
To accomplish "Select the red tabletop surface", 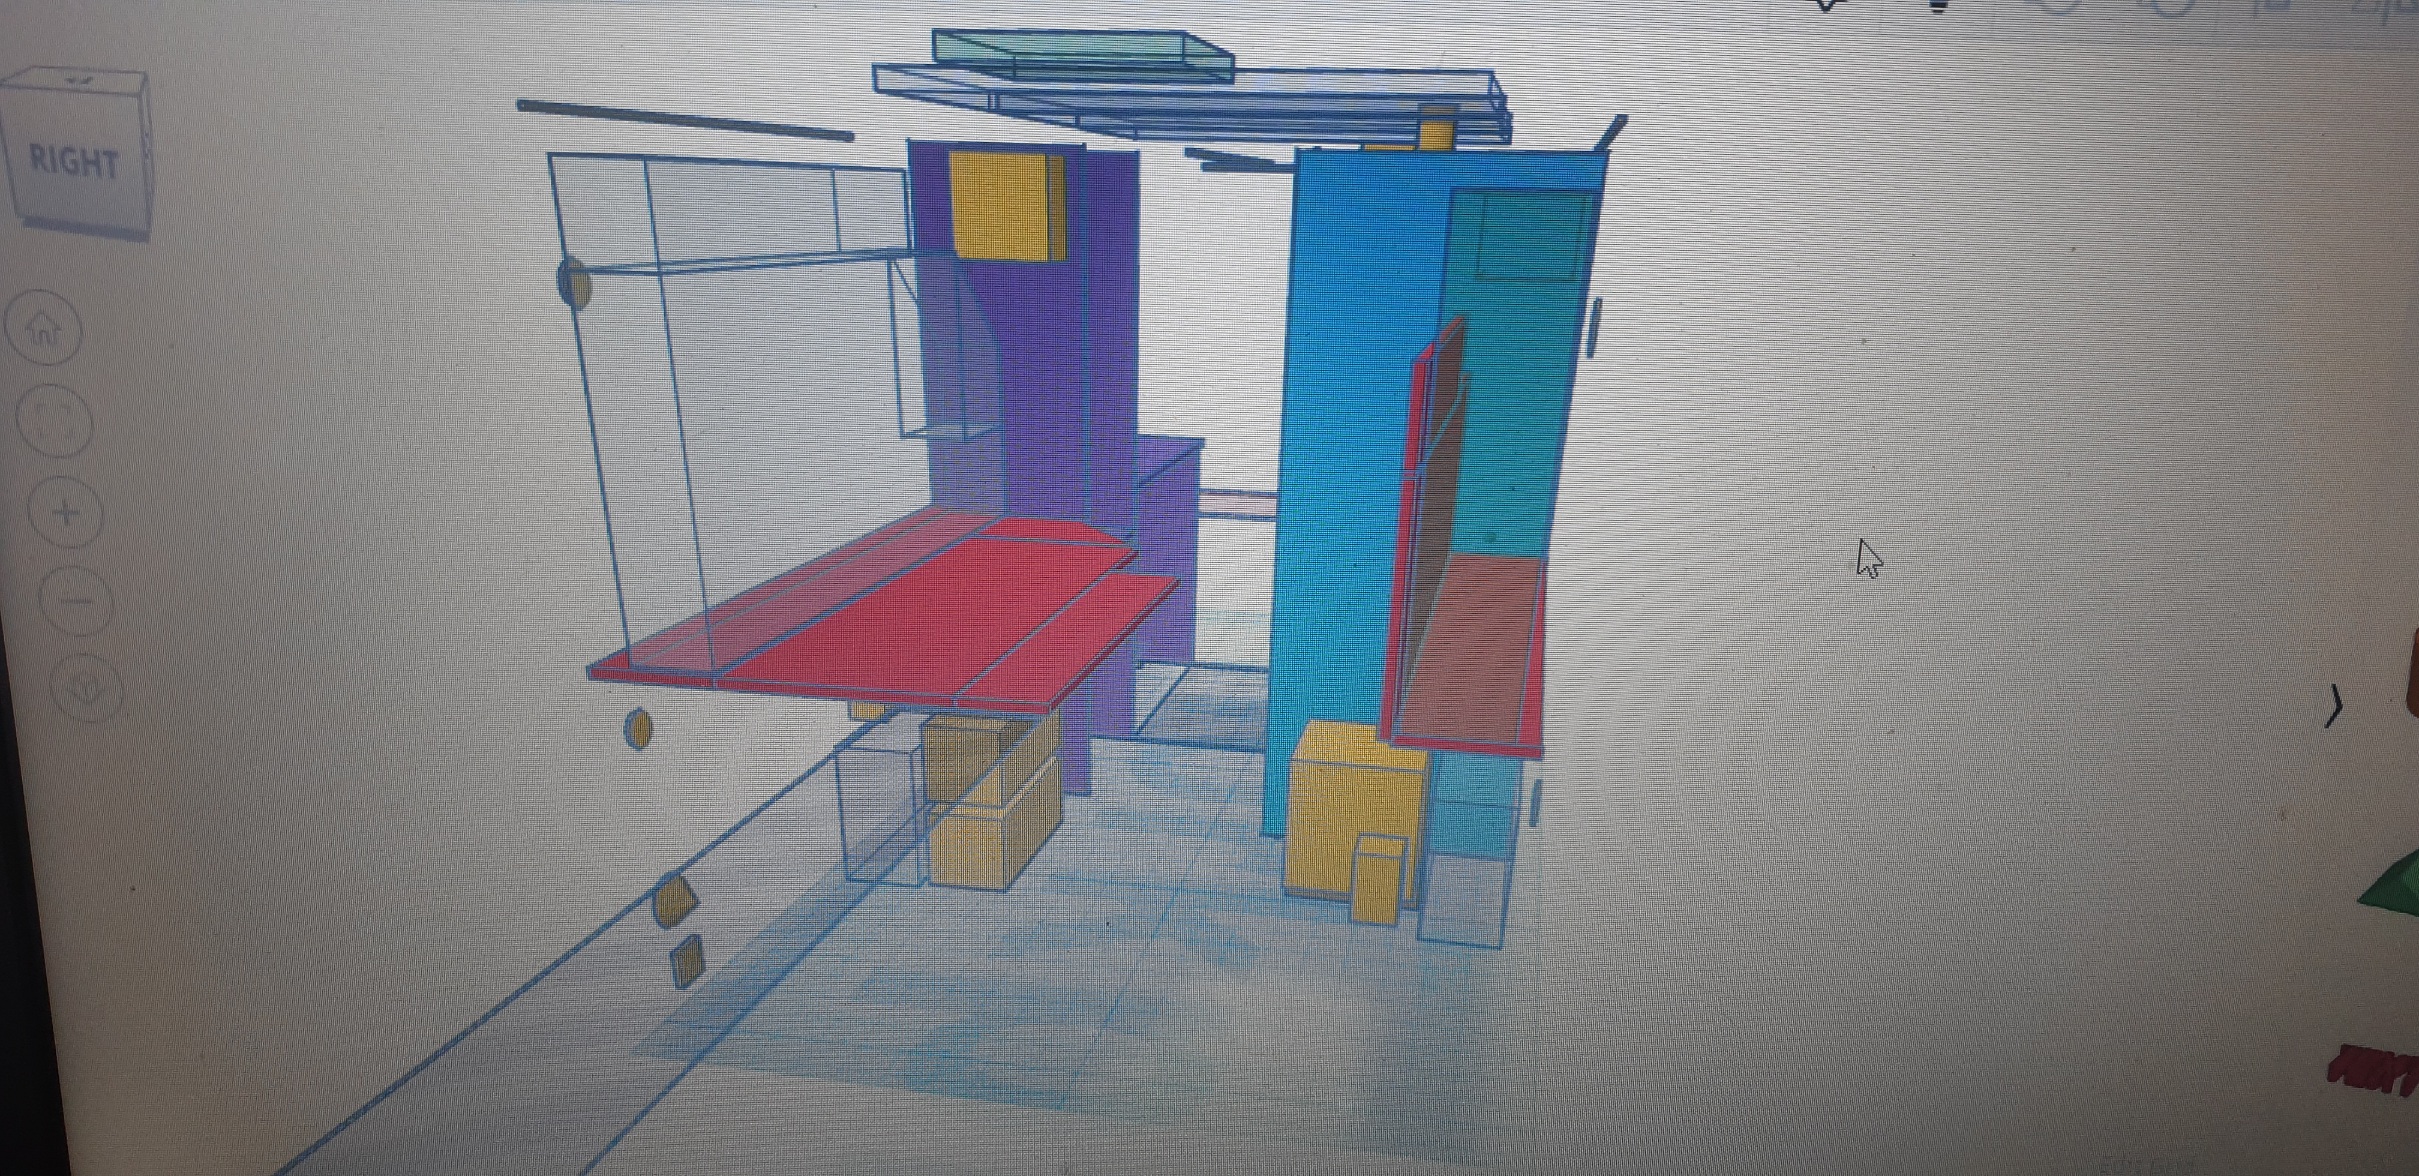I will tap(880, 610).
